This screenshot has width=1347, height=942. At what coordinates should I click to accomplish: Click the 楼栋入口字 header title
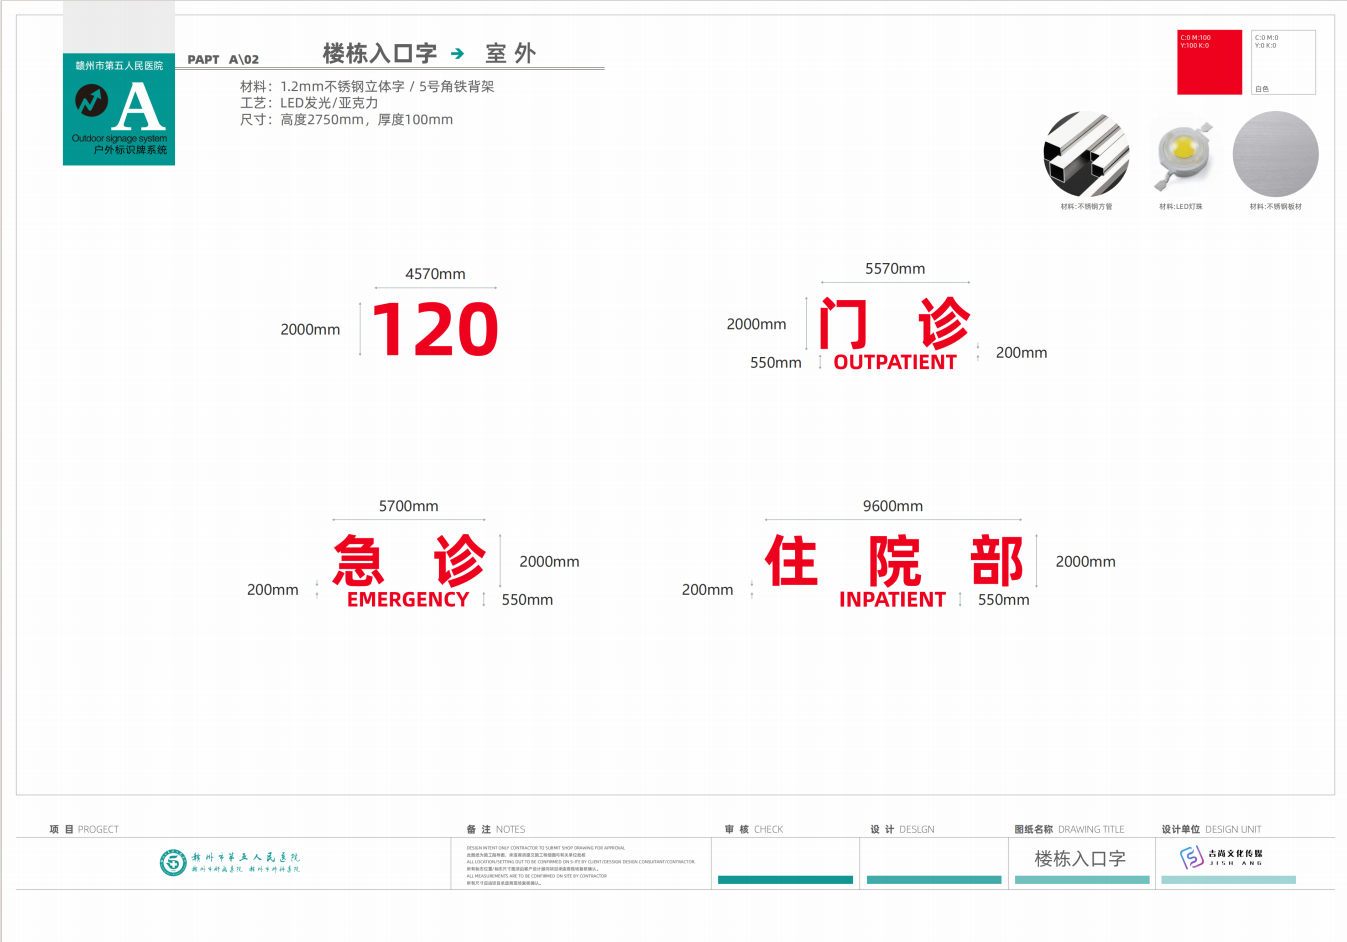tap(380, 53)
